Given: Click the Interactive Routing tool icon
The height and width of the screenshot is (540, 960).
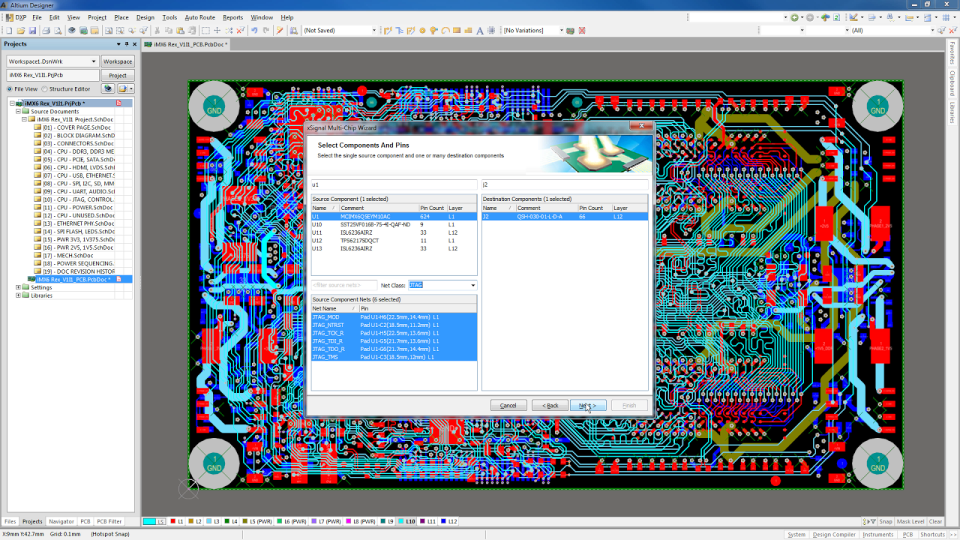Looking at the screenshot, I should (x=388, y=30).
